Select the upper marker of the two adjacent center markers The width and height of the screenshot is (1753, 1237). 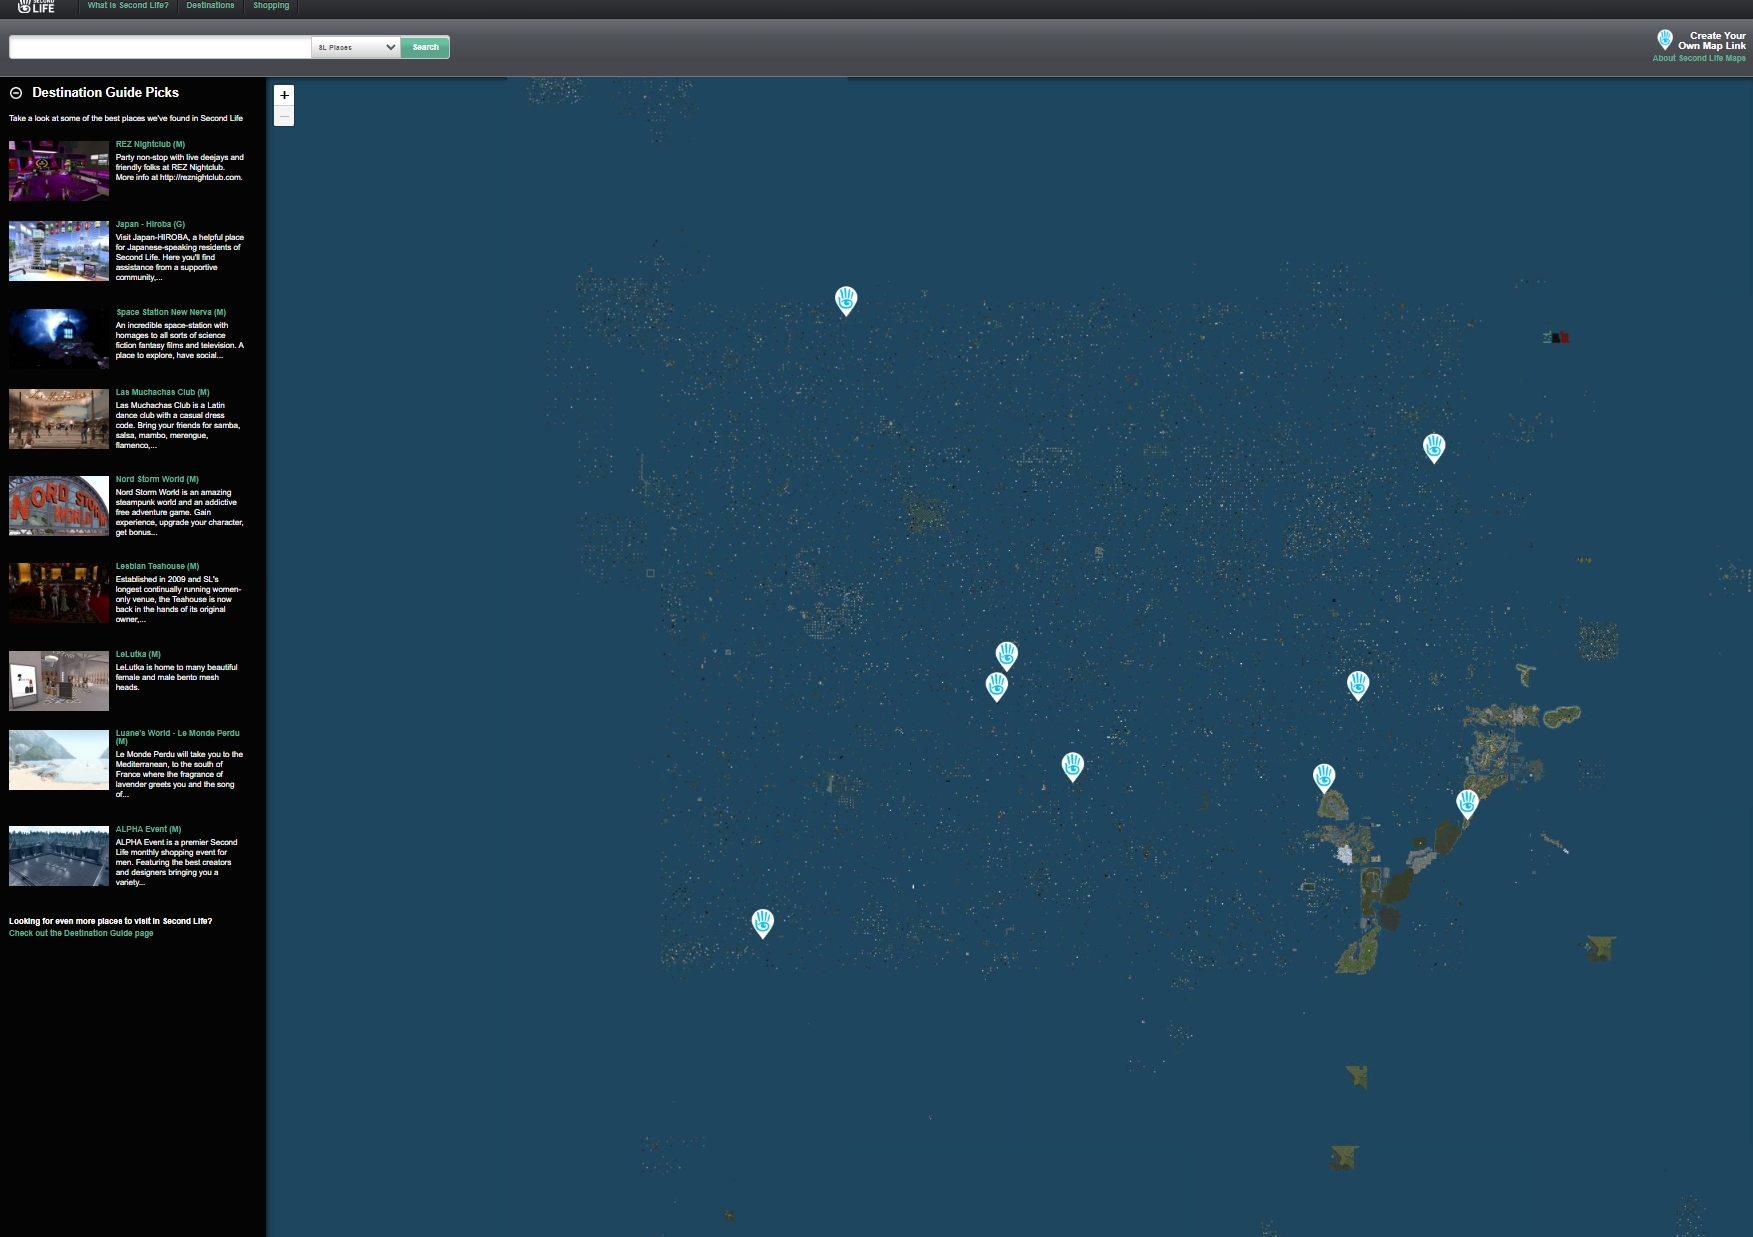(1007, 656)
